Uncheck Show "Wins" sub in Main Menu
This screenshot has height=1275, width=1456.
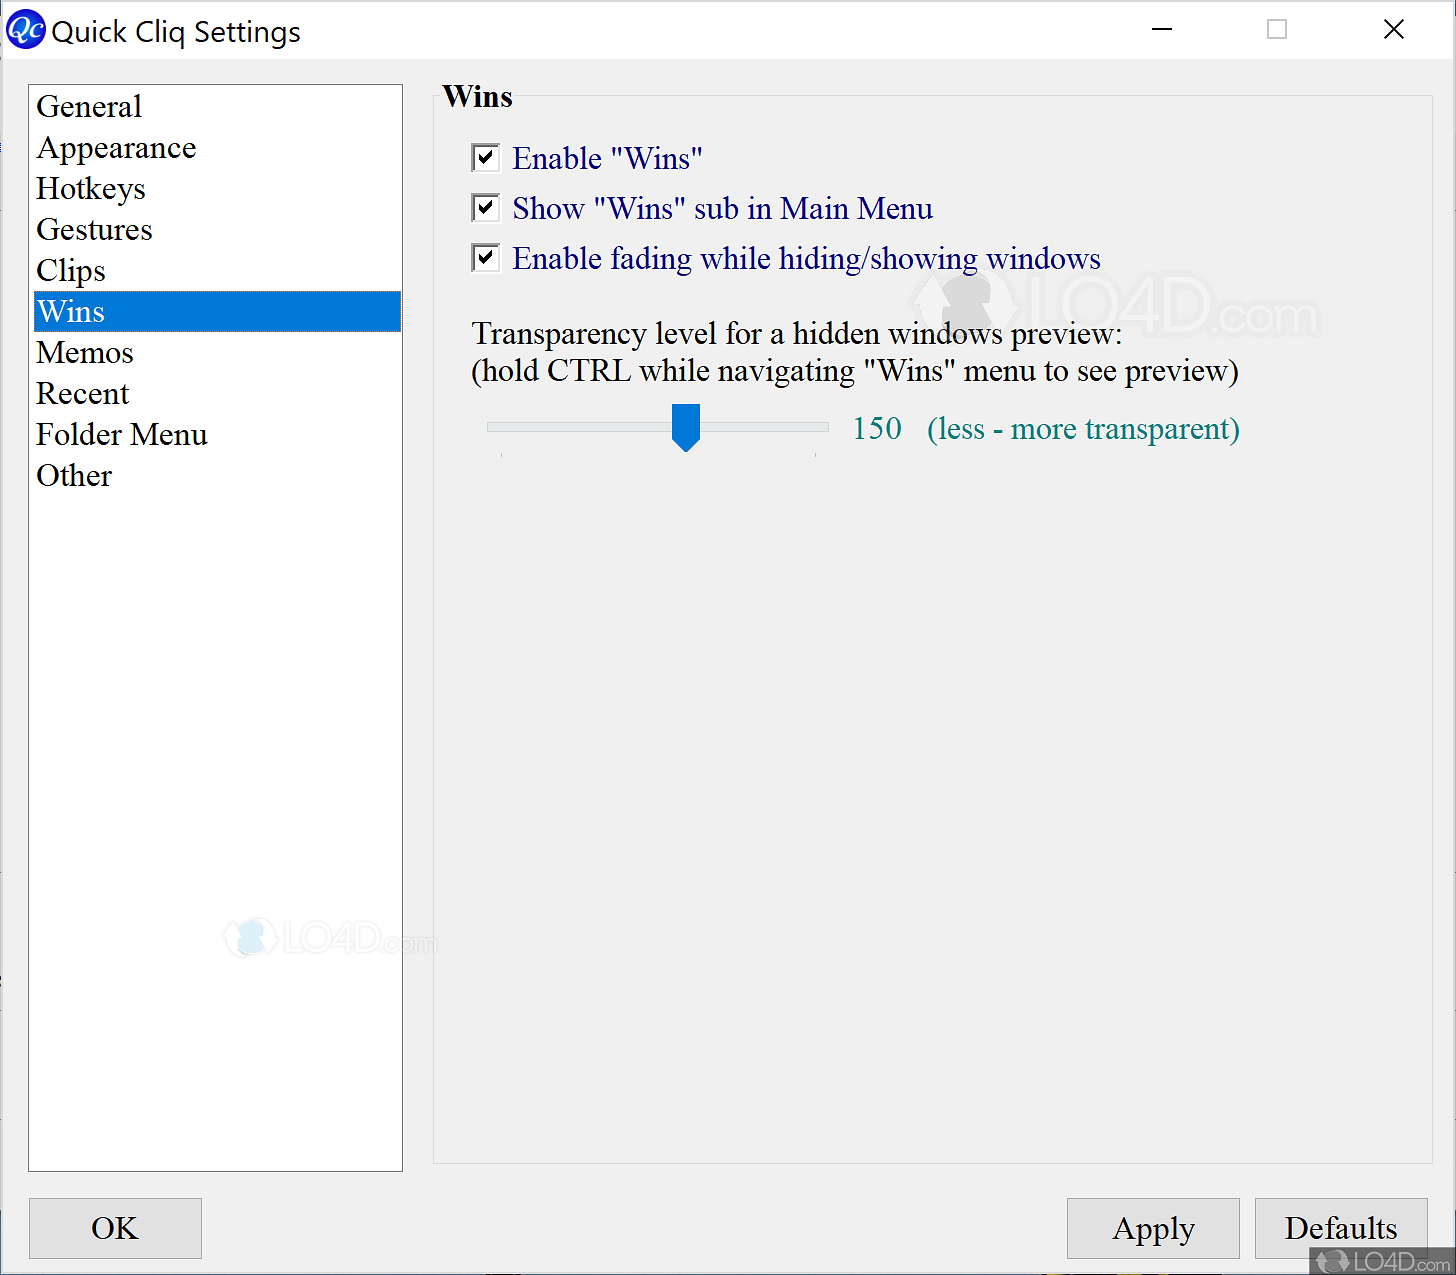(485, 207)
